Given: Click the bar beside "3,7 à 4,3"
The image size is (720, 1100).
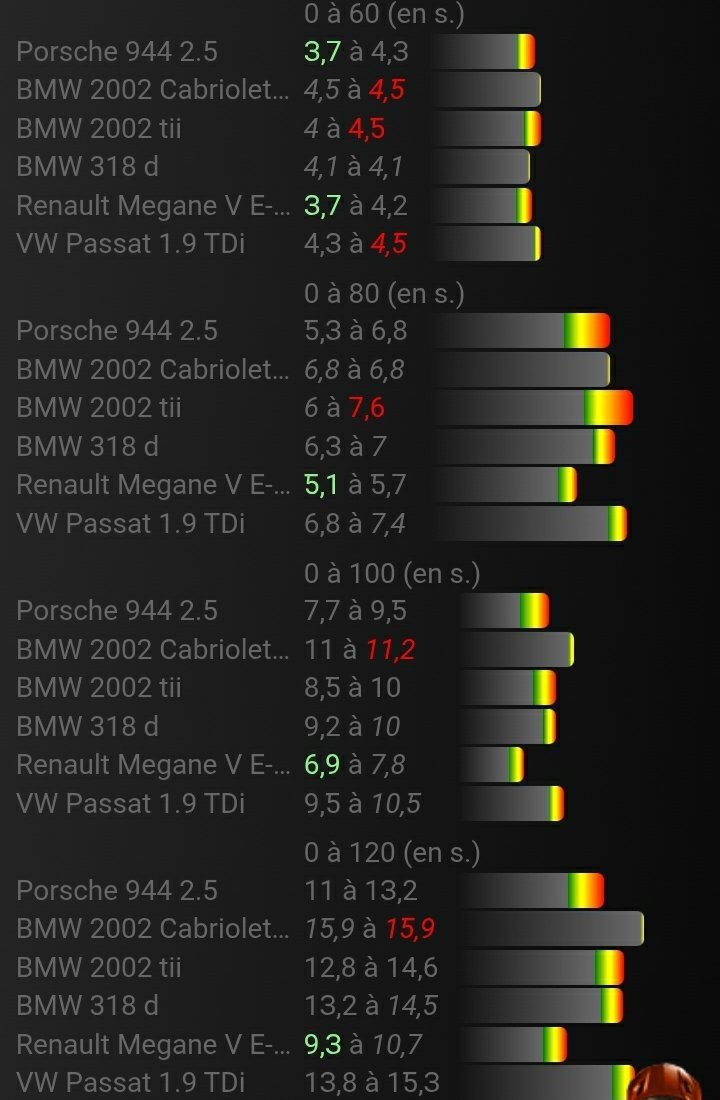Looking at the screenshot, I should (x=484, y=51).
